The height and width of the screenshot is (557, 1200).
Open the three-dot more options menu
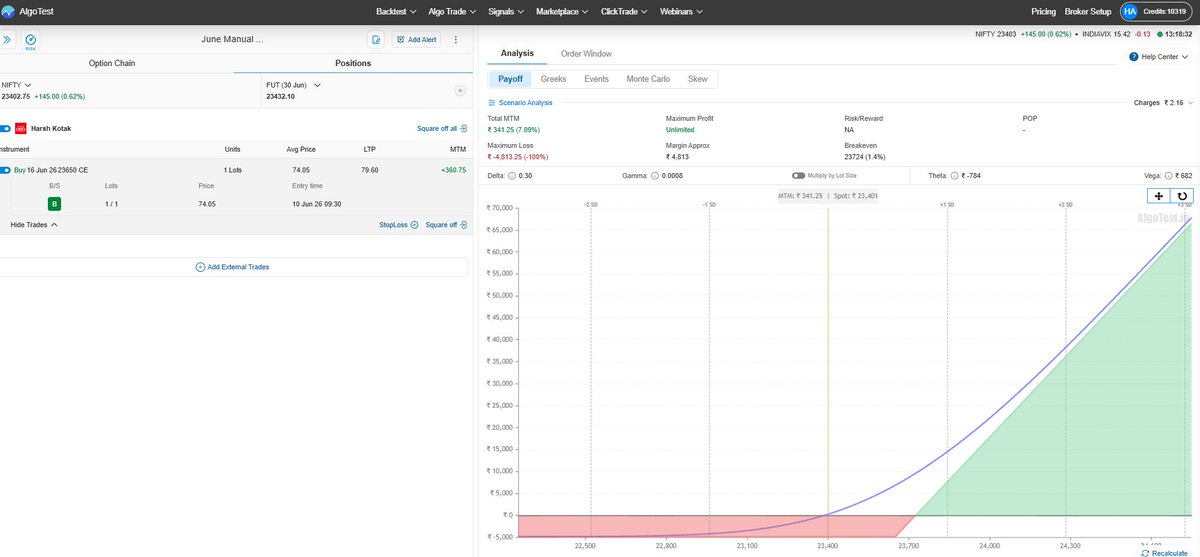tap(456, 40)
